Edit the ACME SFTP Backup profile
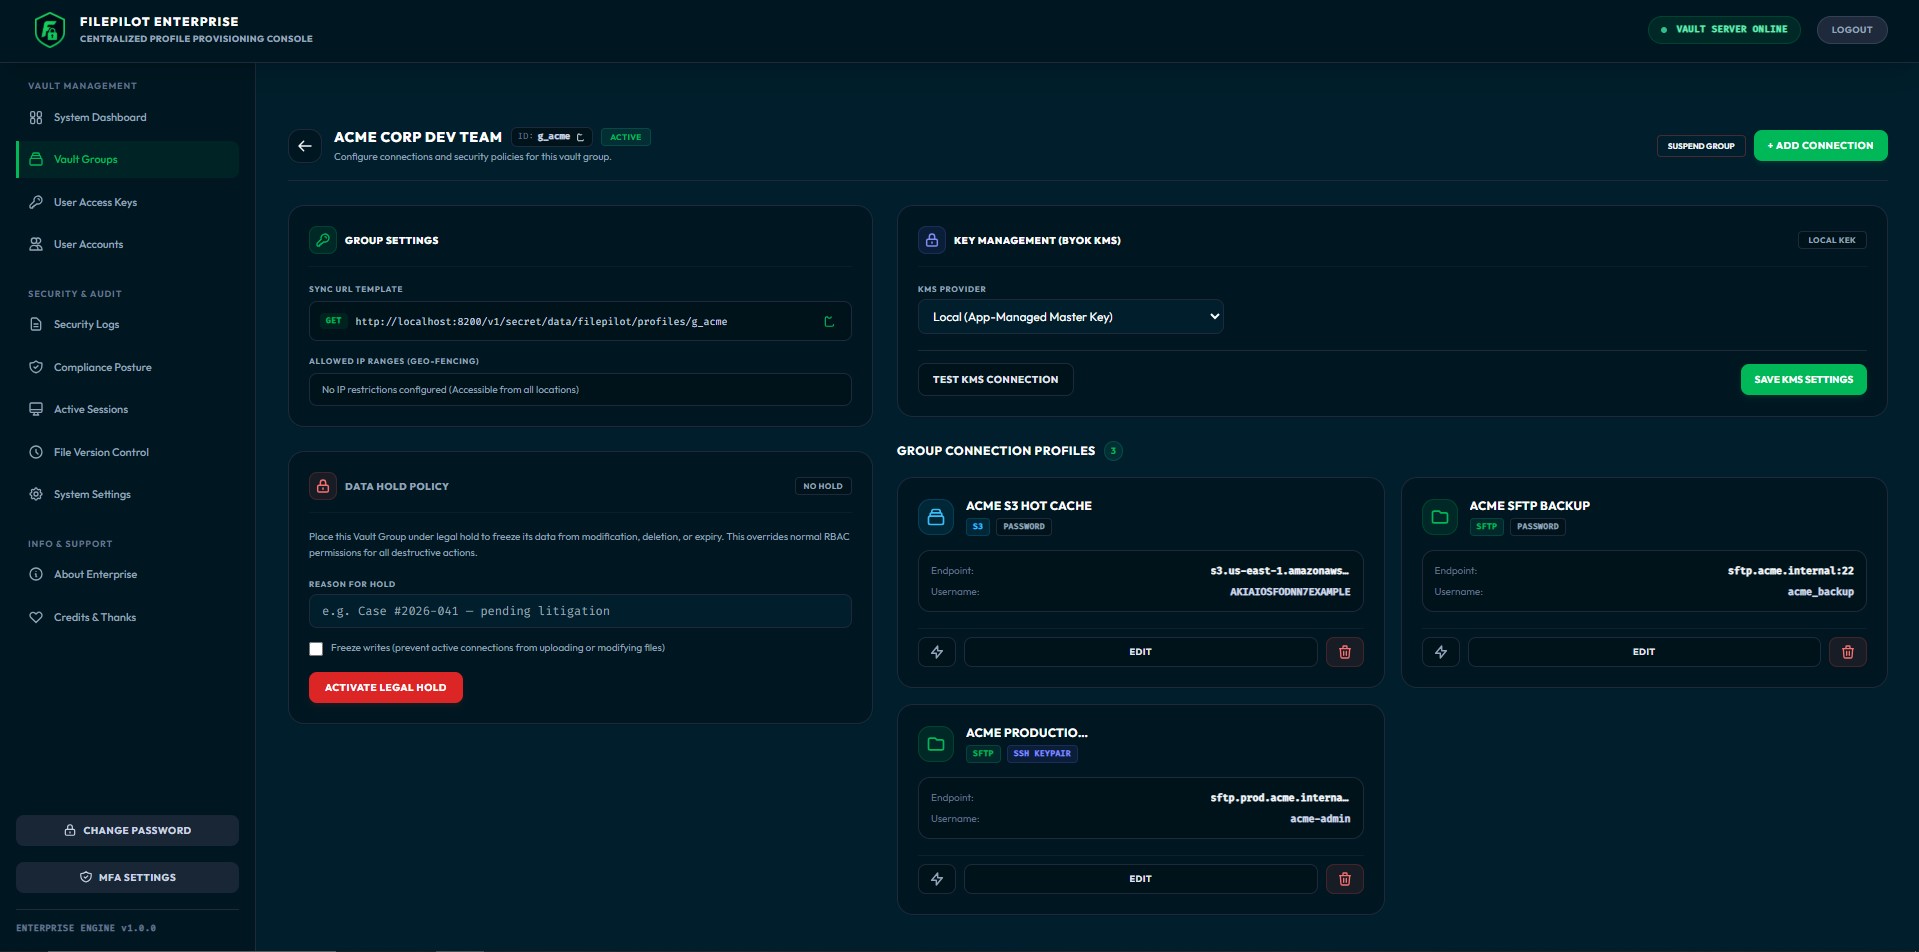This screenshot has width=1919, height=952. click(1643, 652)
